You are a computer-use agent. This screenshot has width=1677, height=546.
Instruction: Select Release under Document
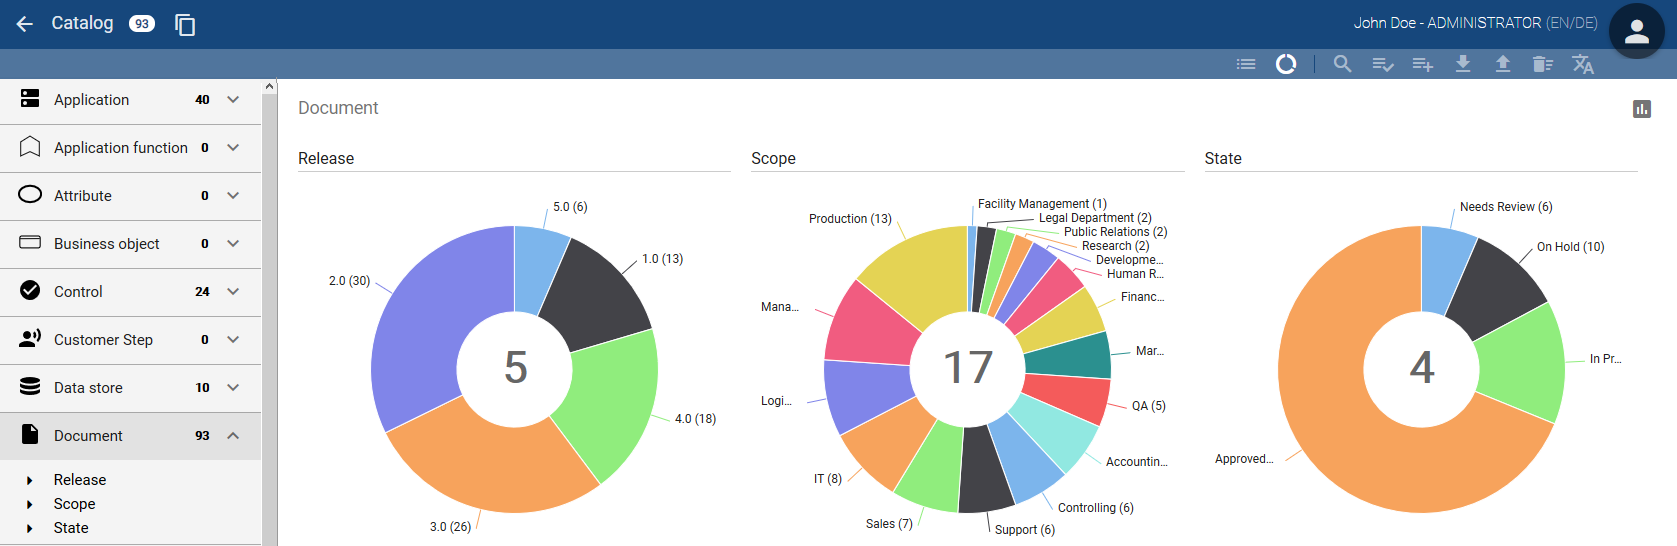click(x=80, y=480)
